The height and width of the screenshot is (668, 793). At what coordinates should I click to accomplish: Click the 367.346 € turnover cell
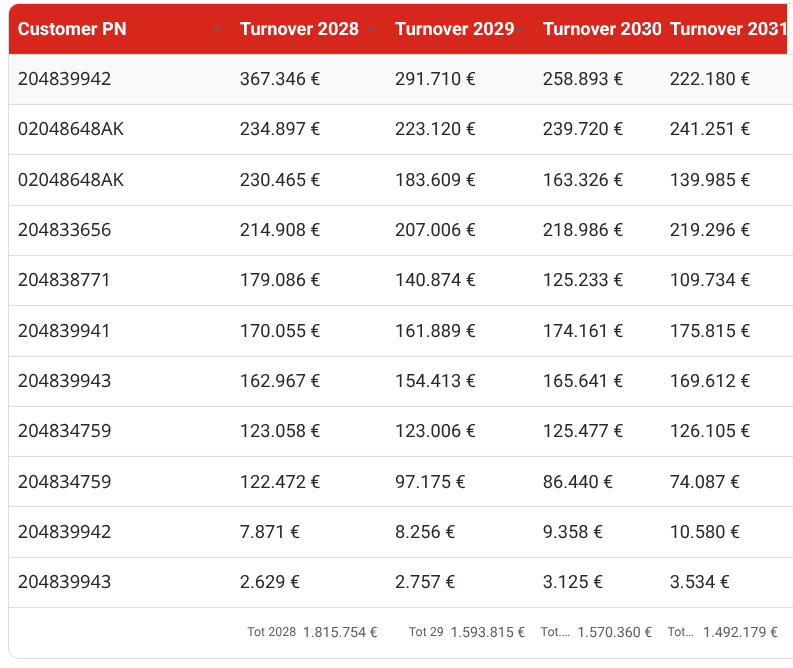pyautogui.click(x=280, y=79)
